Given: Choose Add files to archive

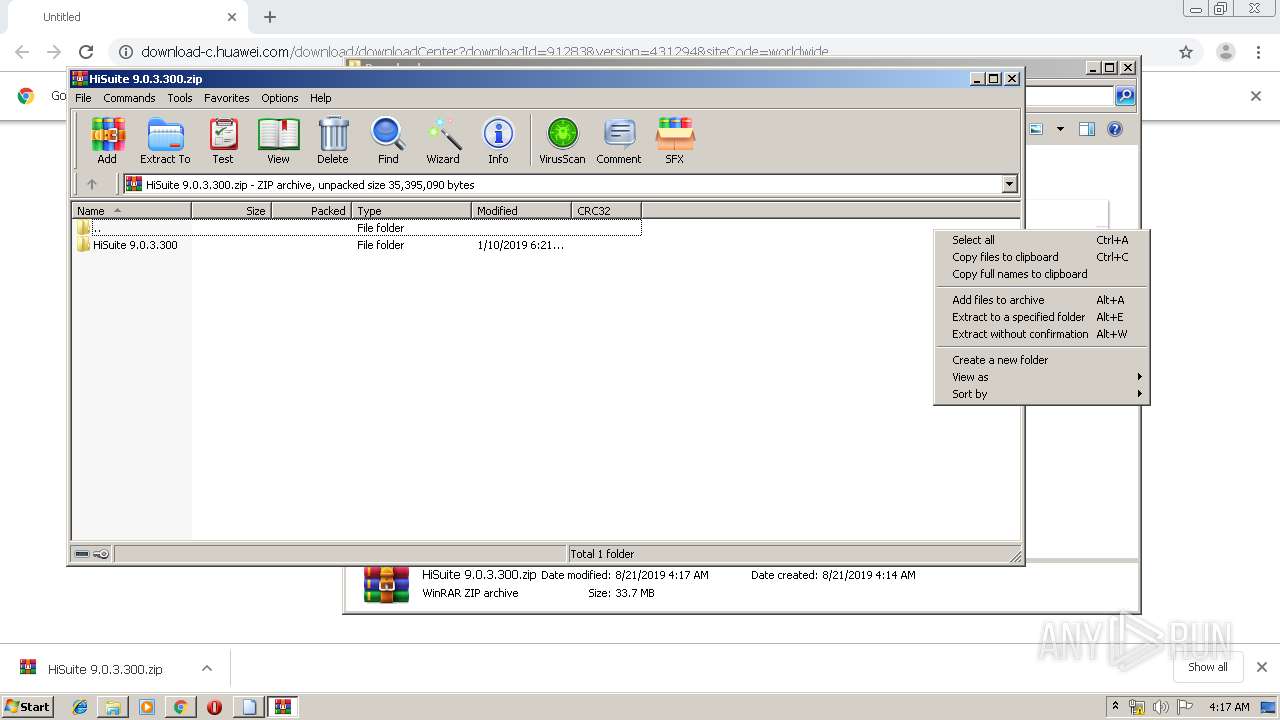Looking at the screenshot, I should 1041,300.
